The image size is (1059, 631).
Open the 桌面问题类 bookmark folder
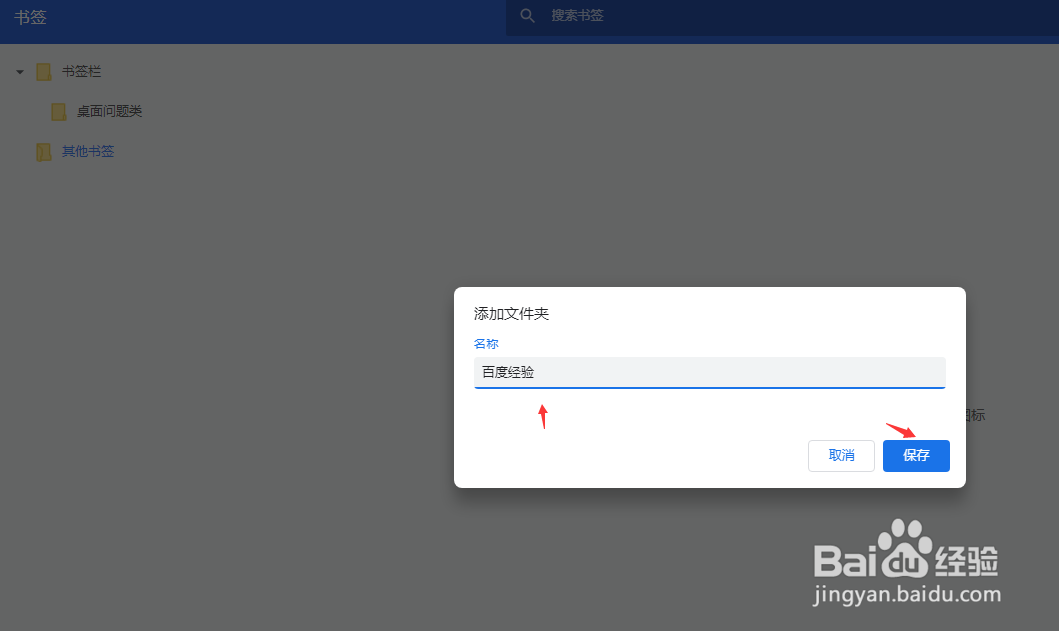pos(110,111)
